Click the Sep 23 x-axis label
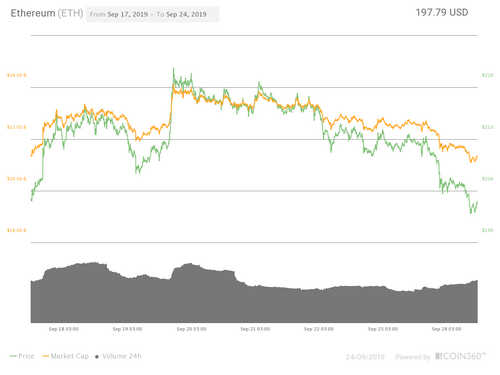This screenshot has width=500, height=375. click(x=383, y=329)
